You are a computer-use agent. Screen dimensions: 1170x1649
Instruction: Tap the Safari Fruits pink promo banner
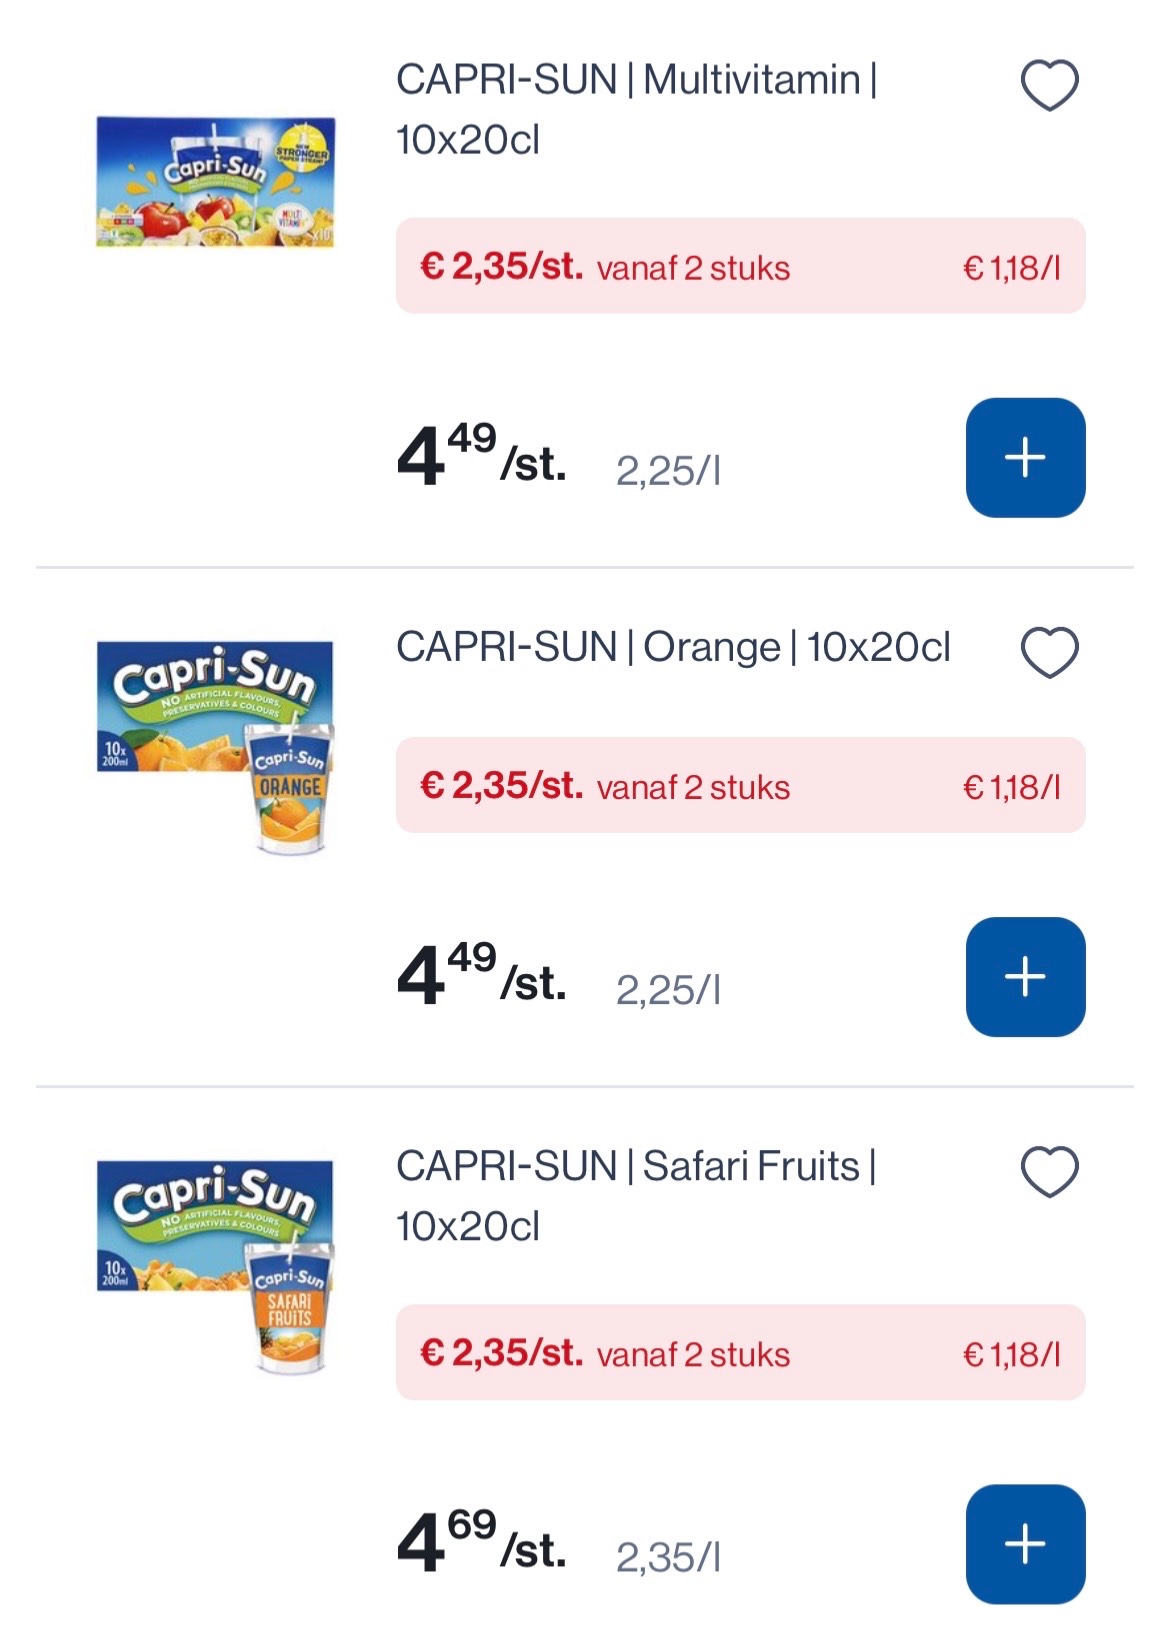tap(741, 1352)
